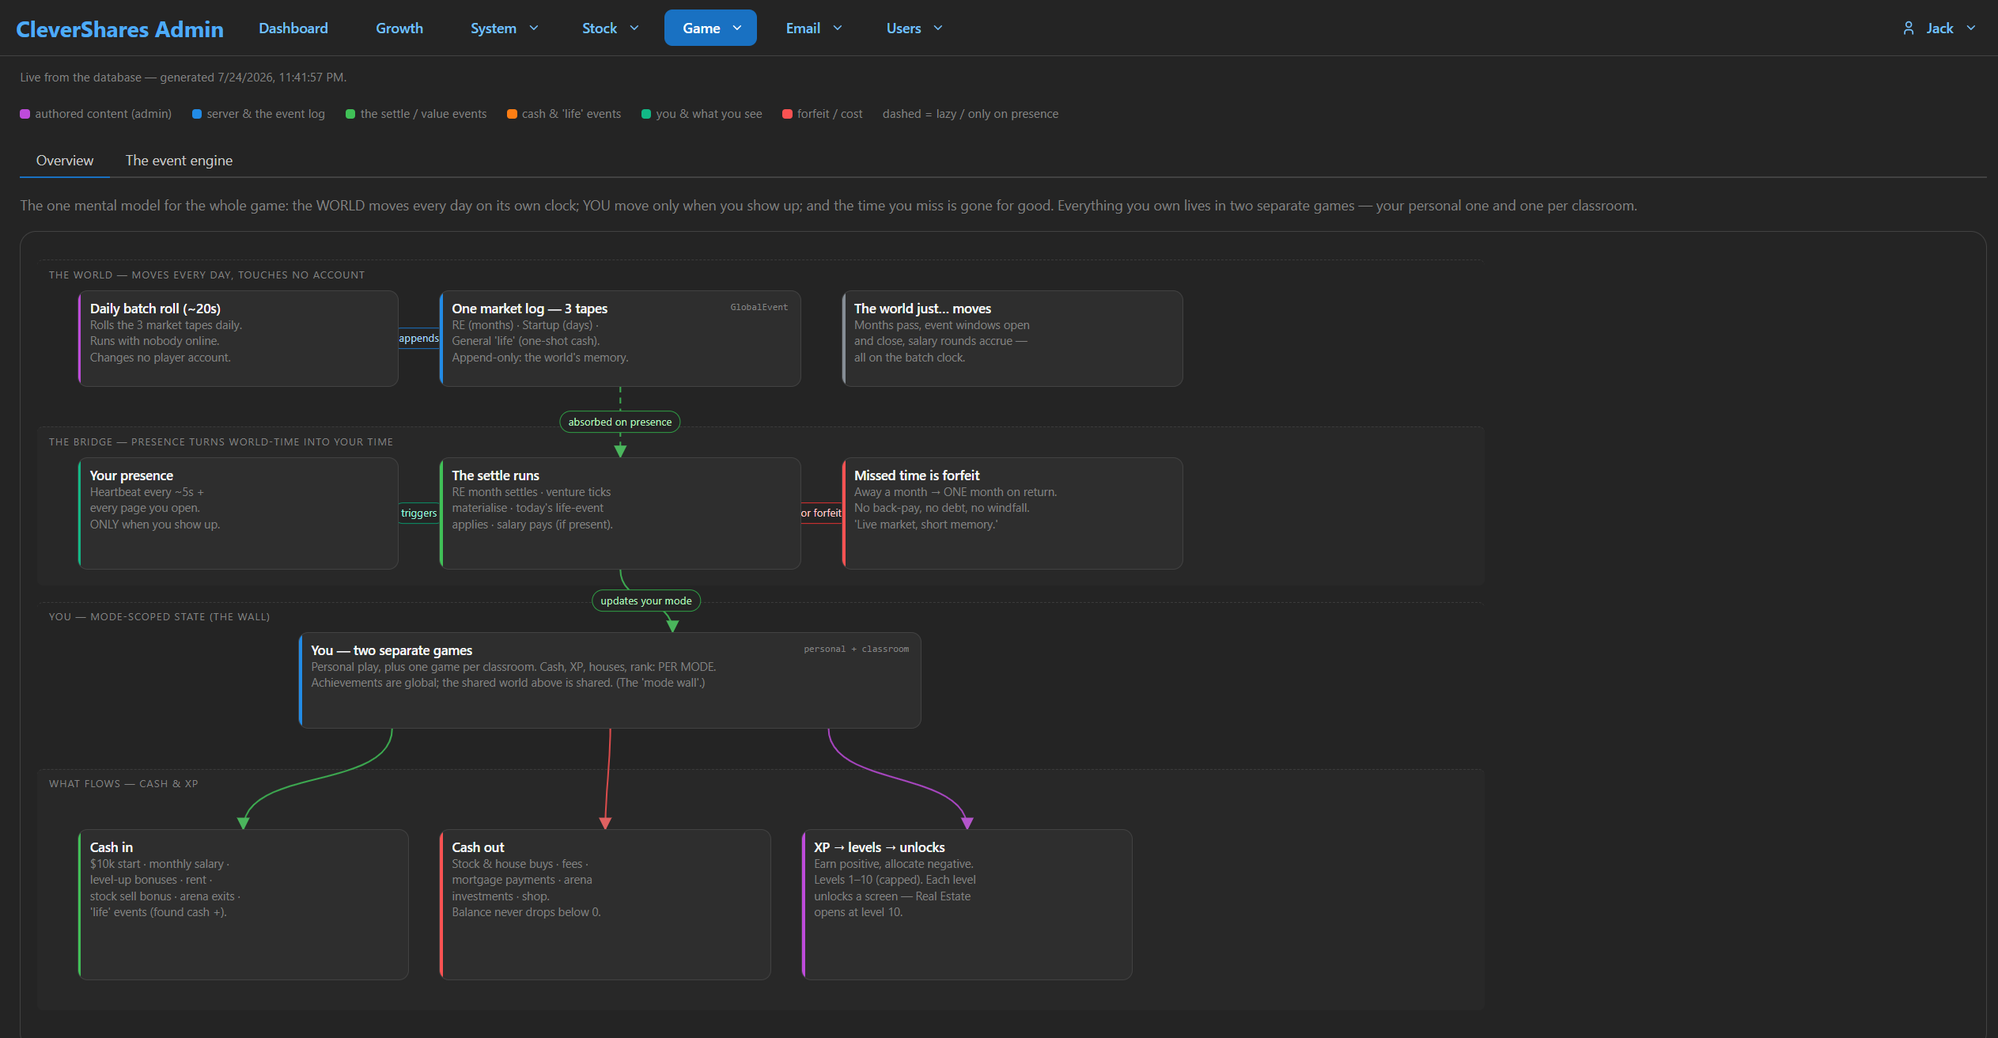
Task: Click the 'absorbed on presence' edge label
Action: click(x=620, y=422)
